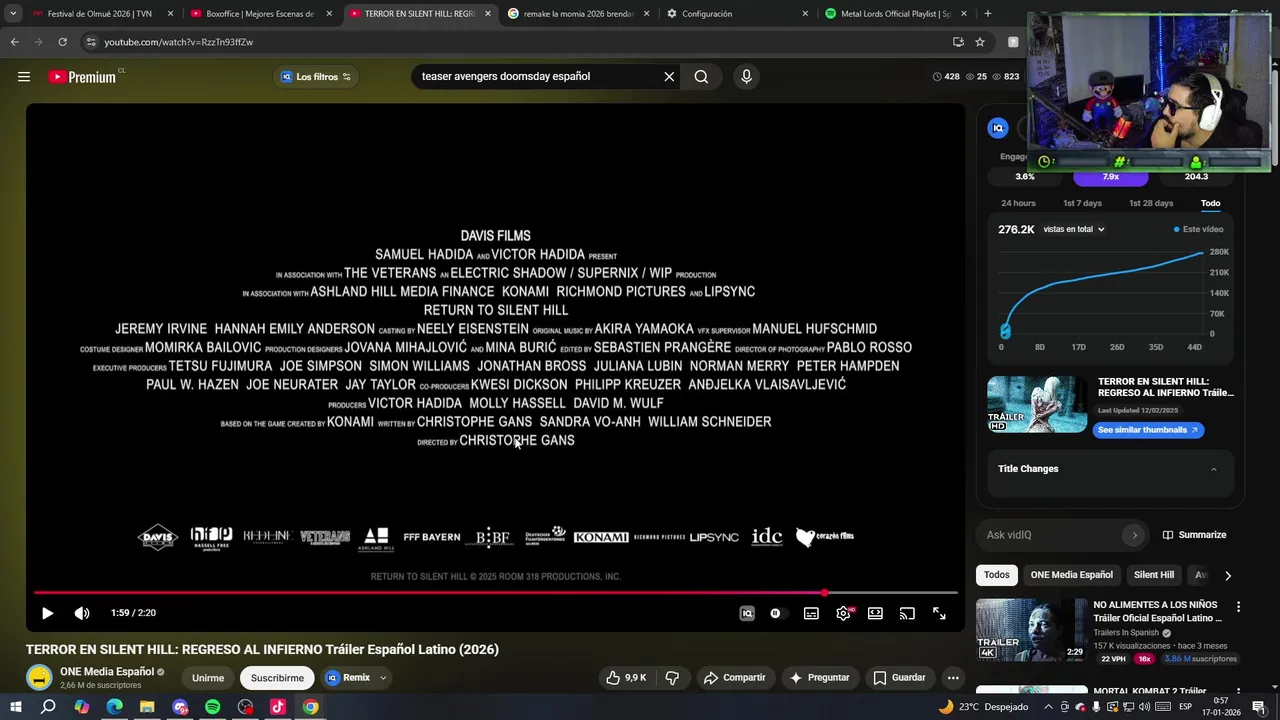Join the channel with Unirme
The image size is (1280, 720).
point(208,678)
